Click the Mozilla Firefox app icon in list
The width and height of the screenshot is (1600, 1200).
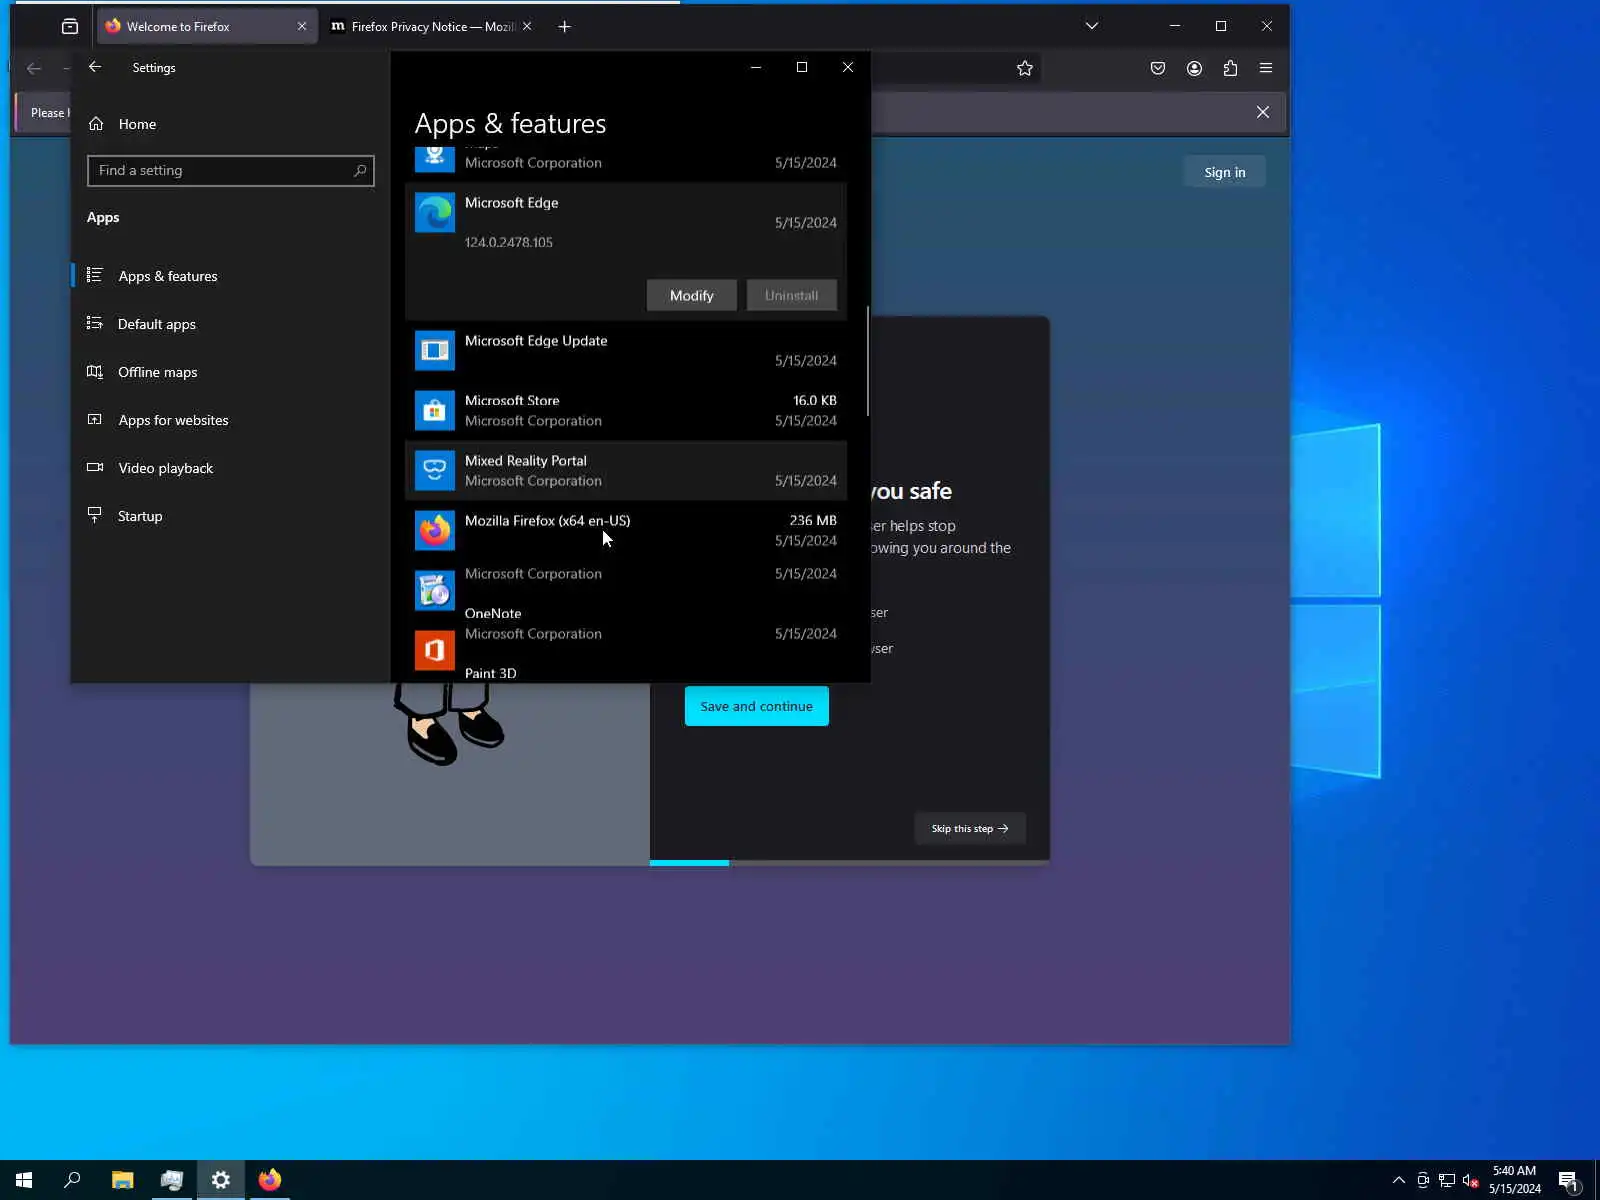point(435,531)
